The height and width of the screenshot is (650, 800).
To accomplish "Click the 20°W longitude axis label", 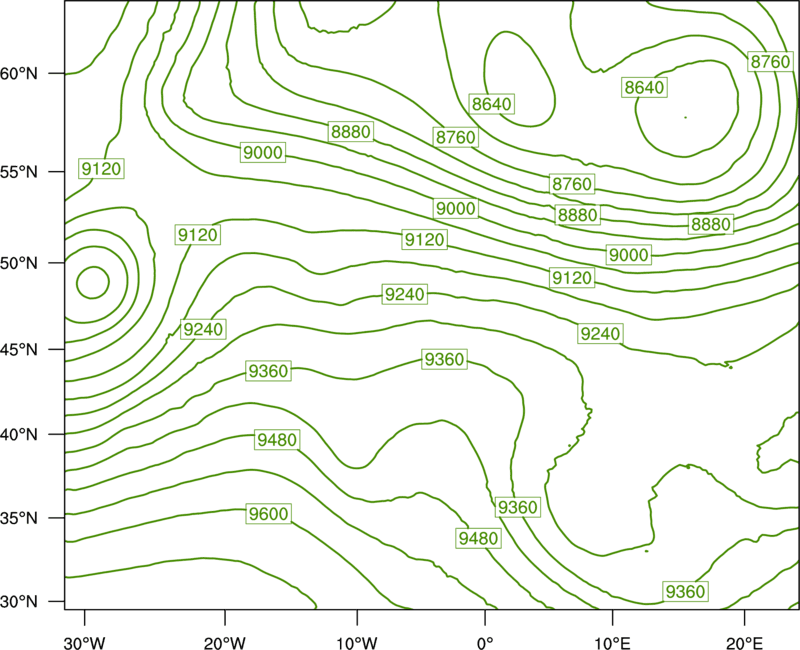I will 225,642.
